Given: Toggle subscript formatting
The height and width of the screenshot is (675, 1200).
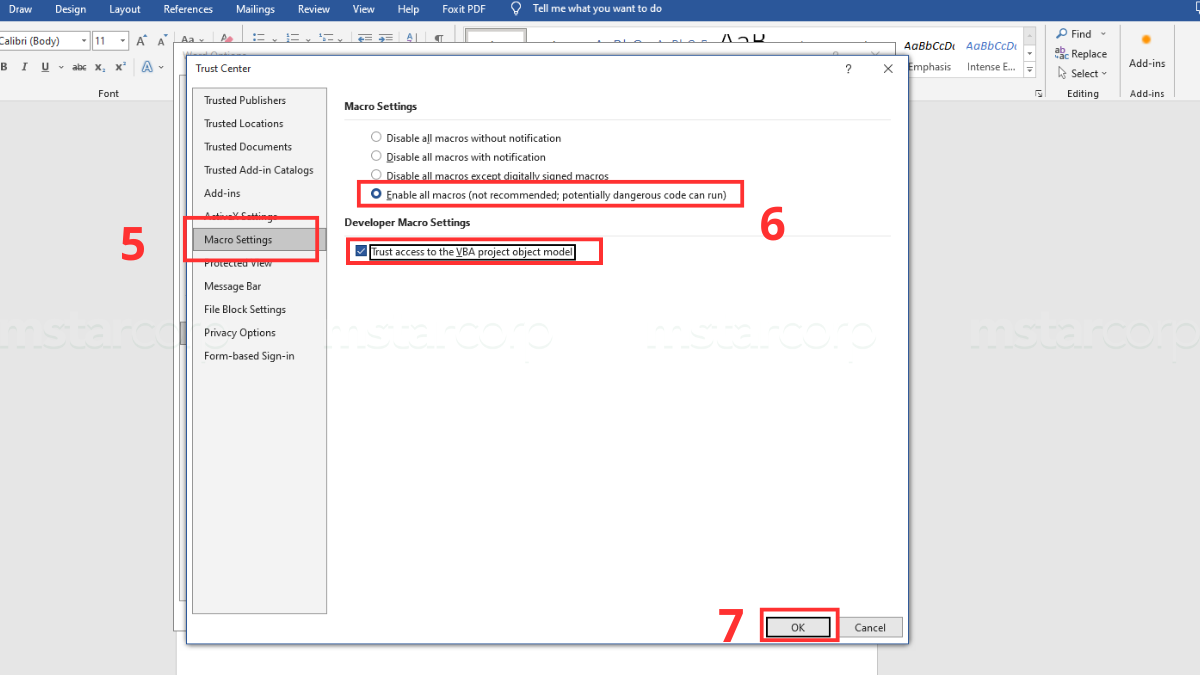Looking at the screenshot, I should coord(100,67).
